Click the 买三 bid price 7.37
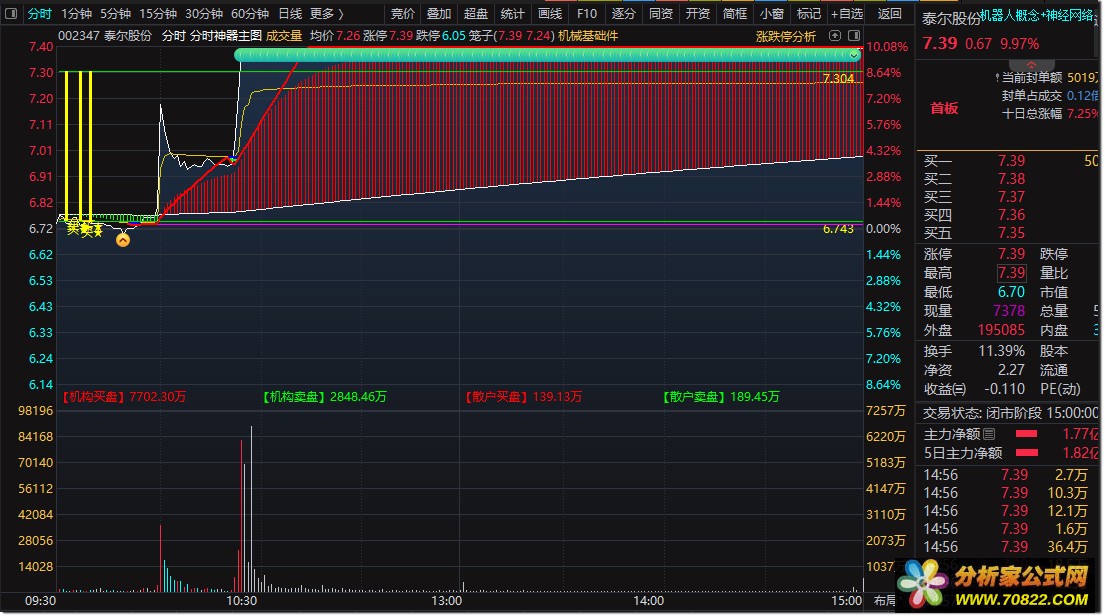The width and height of the screenshot is (1105, 616). click(x=1011, y=197)
